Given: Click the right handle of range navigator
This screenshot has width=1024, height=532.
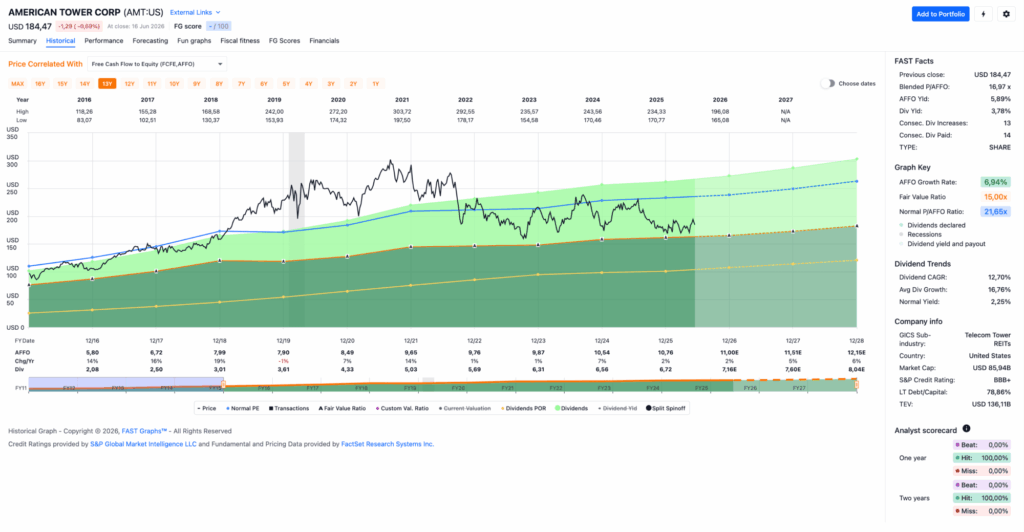Looking at the screenshot, I should point(857,384).
